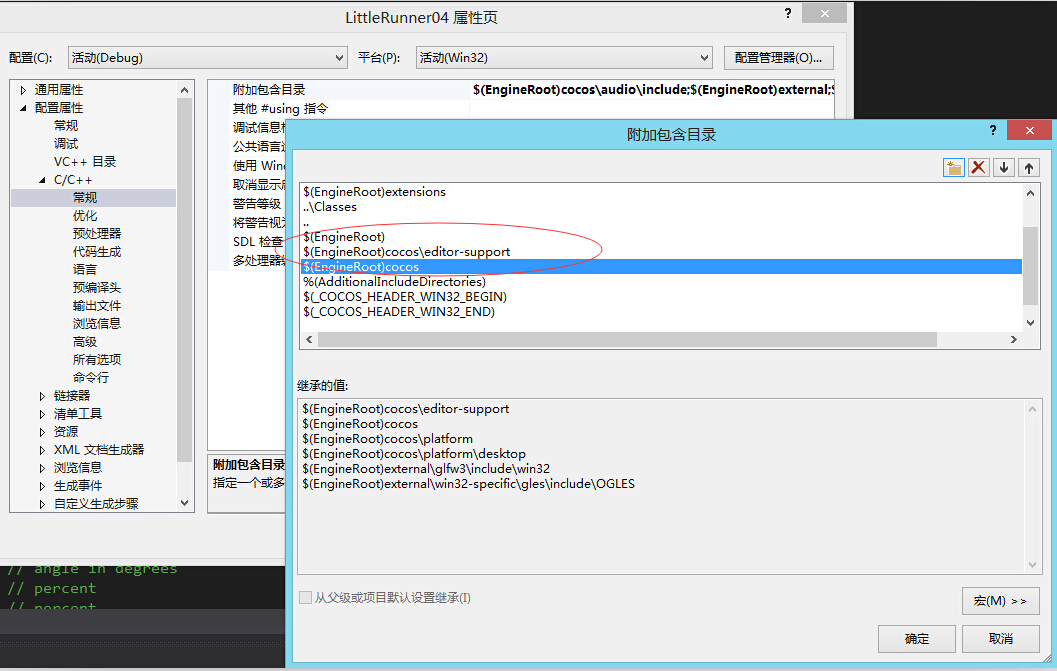Click the 配置管理器(O)... button
1057x671 pixels.
(779, 58)
